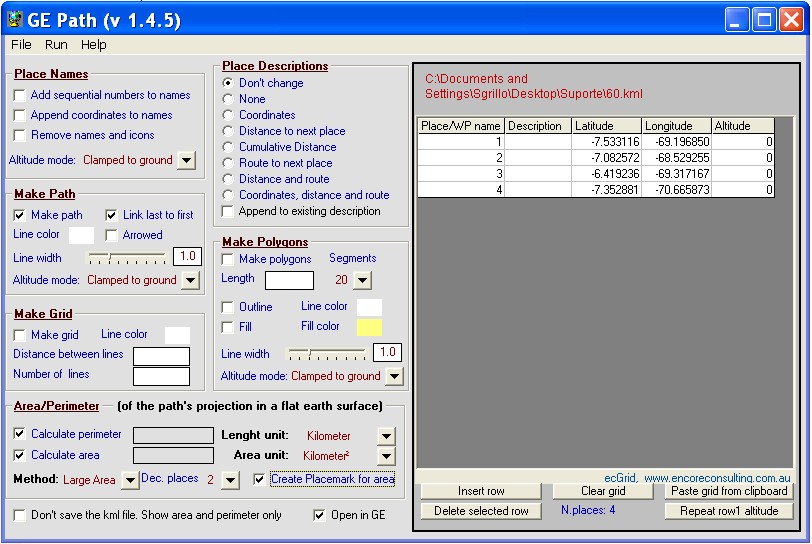Open the File menu
The image size is (812, 544).
pyautogui.click(x=21, y=45)
